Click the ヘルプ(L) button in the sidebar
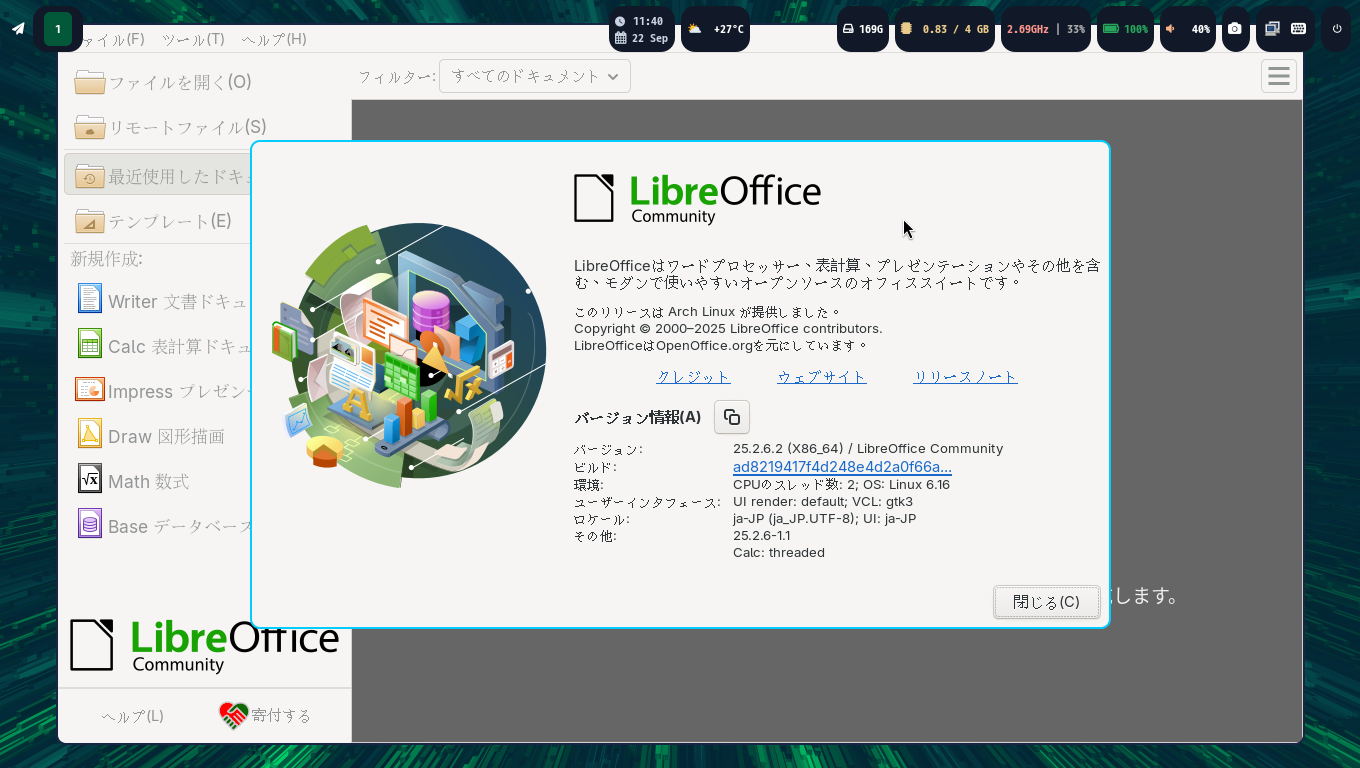This screenshot has height=768, width=1360. (132, 716)
